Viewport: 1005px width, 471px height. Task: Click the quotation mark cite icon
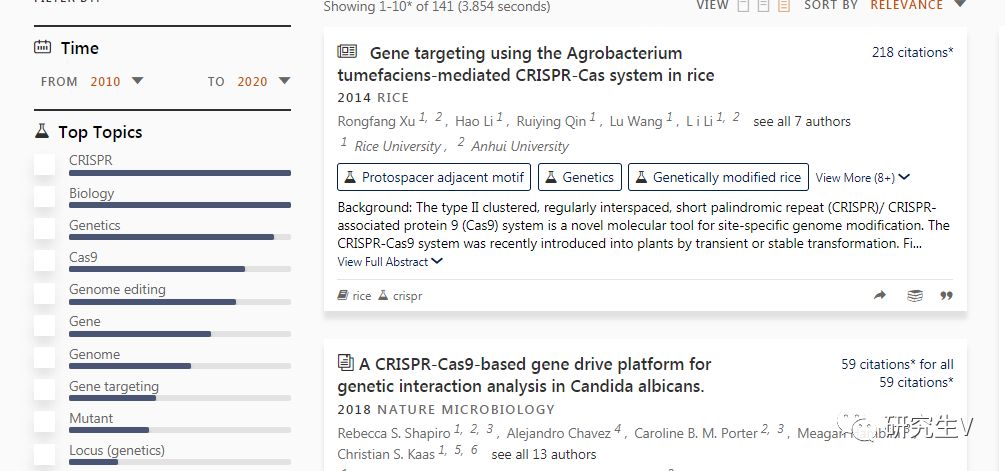(947, 295)
